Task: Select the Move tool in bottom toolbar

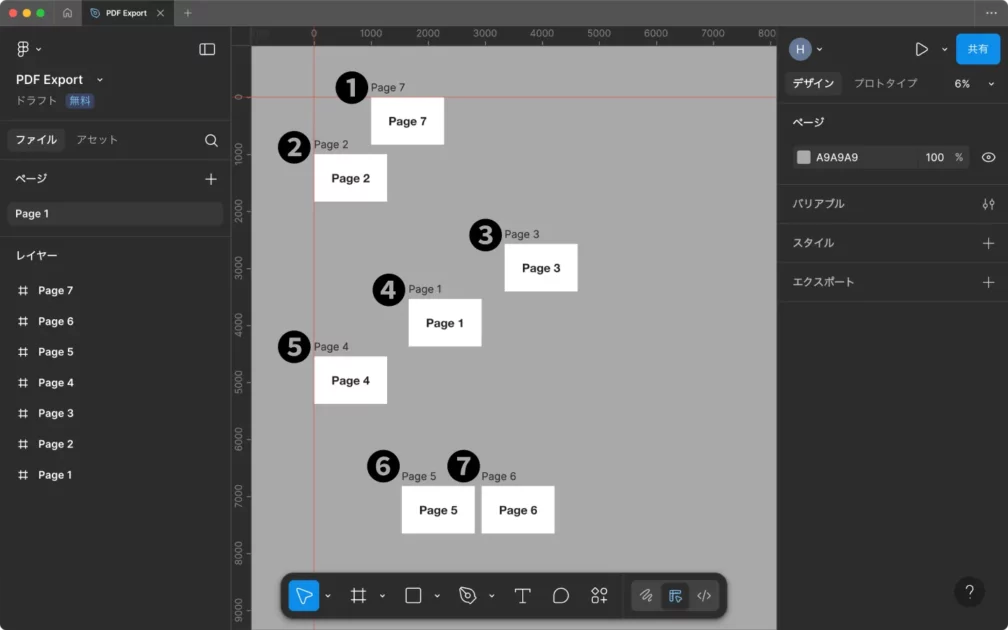Action: (303, 596)
